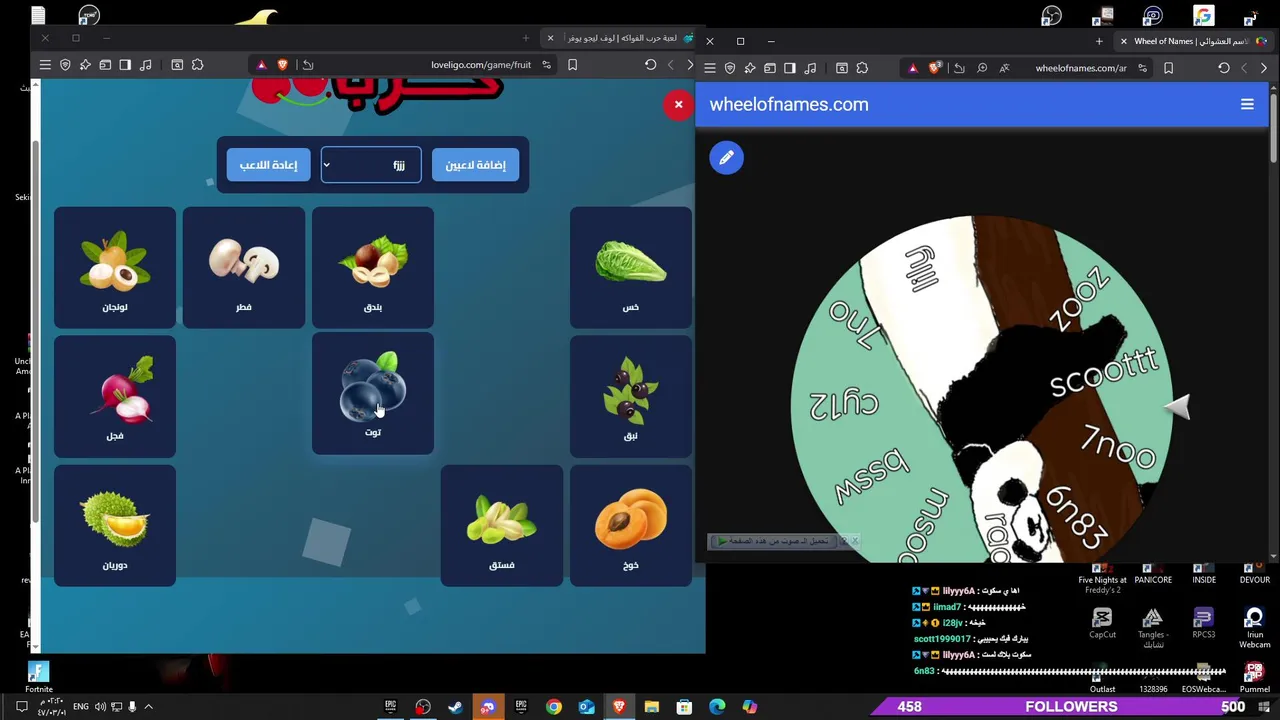Click the wheelofnames.com header title
This screenshot has width=1280, height=720.
click(x=789, y=104)
